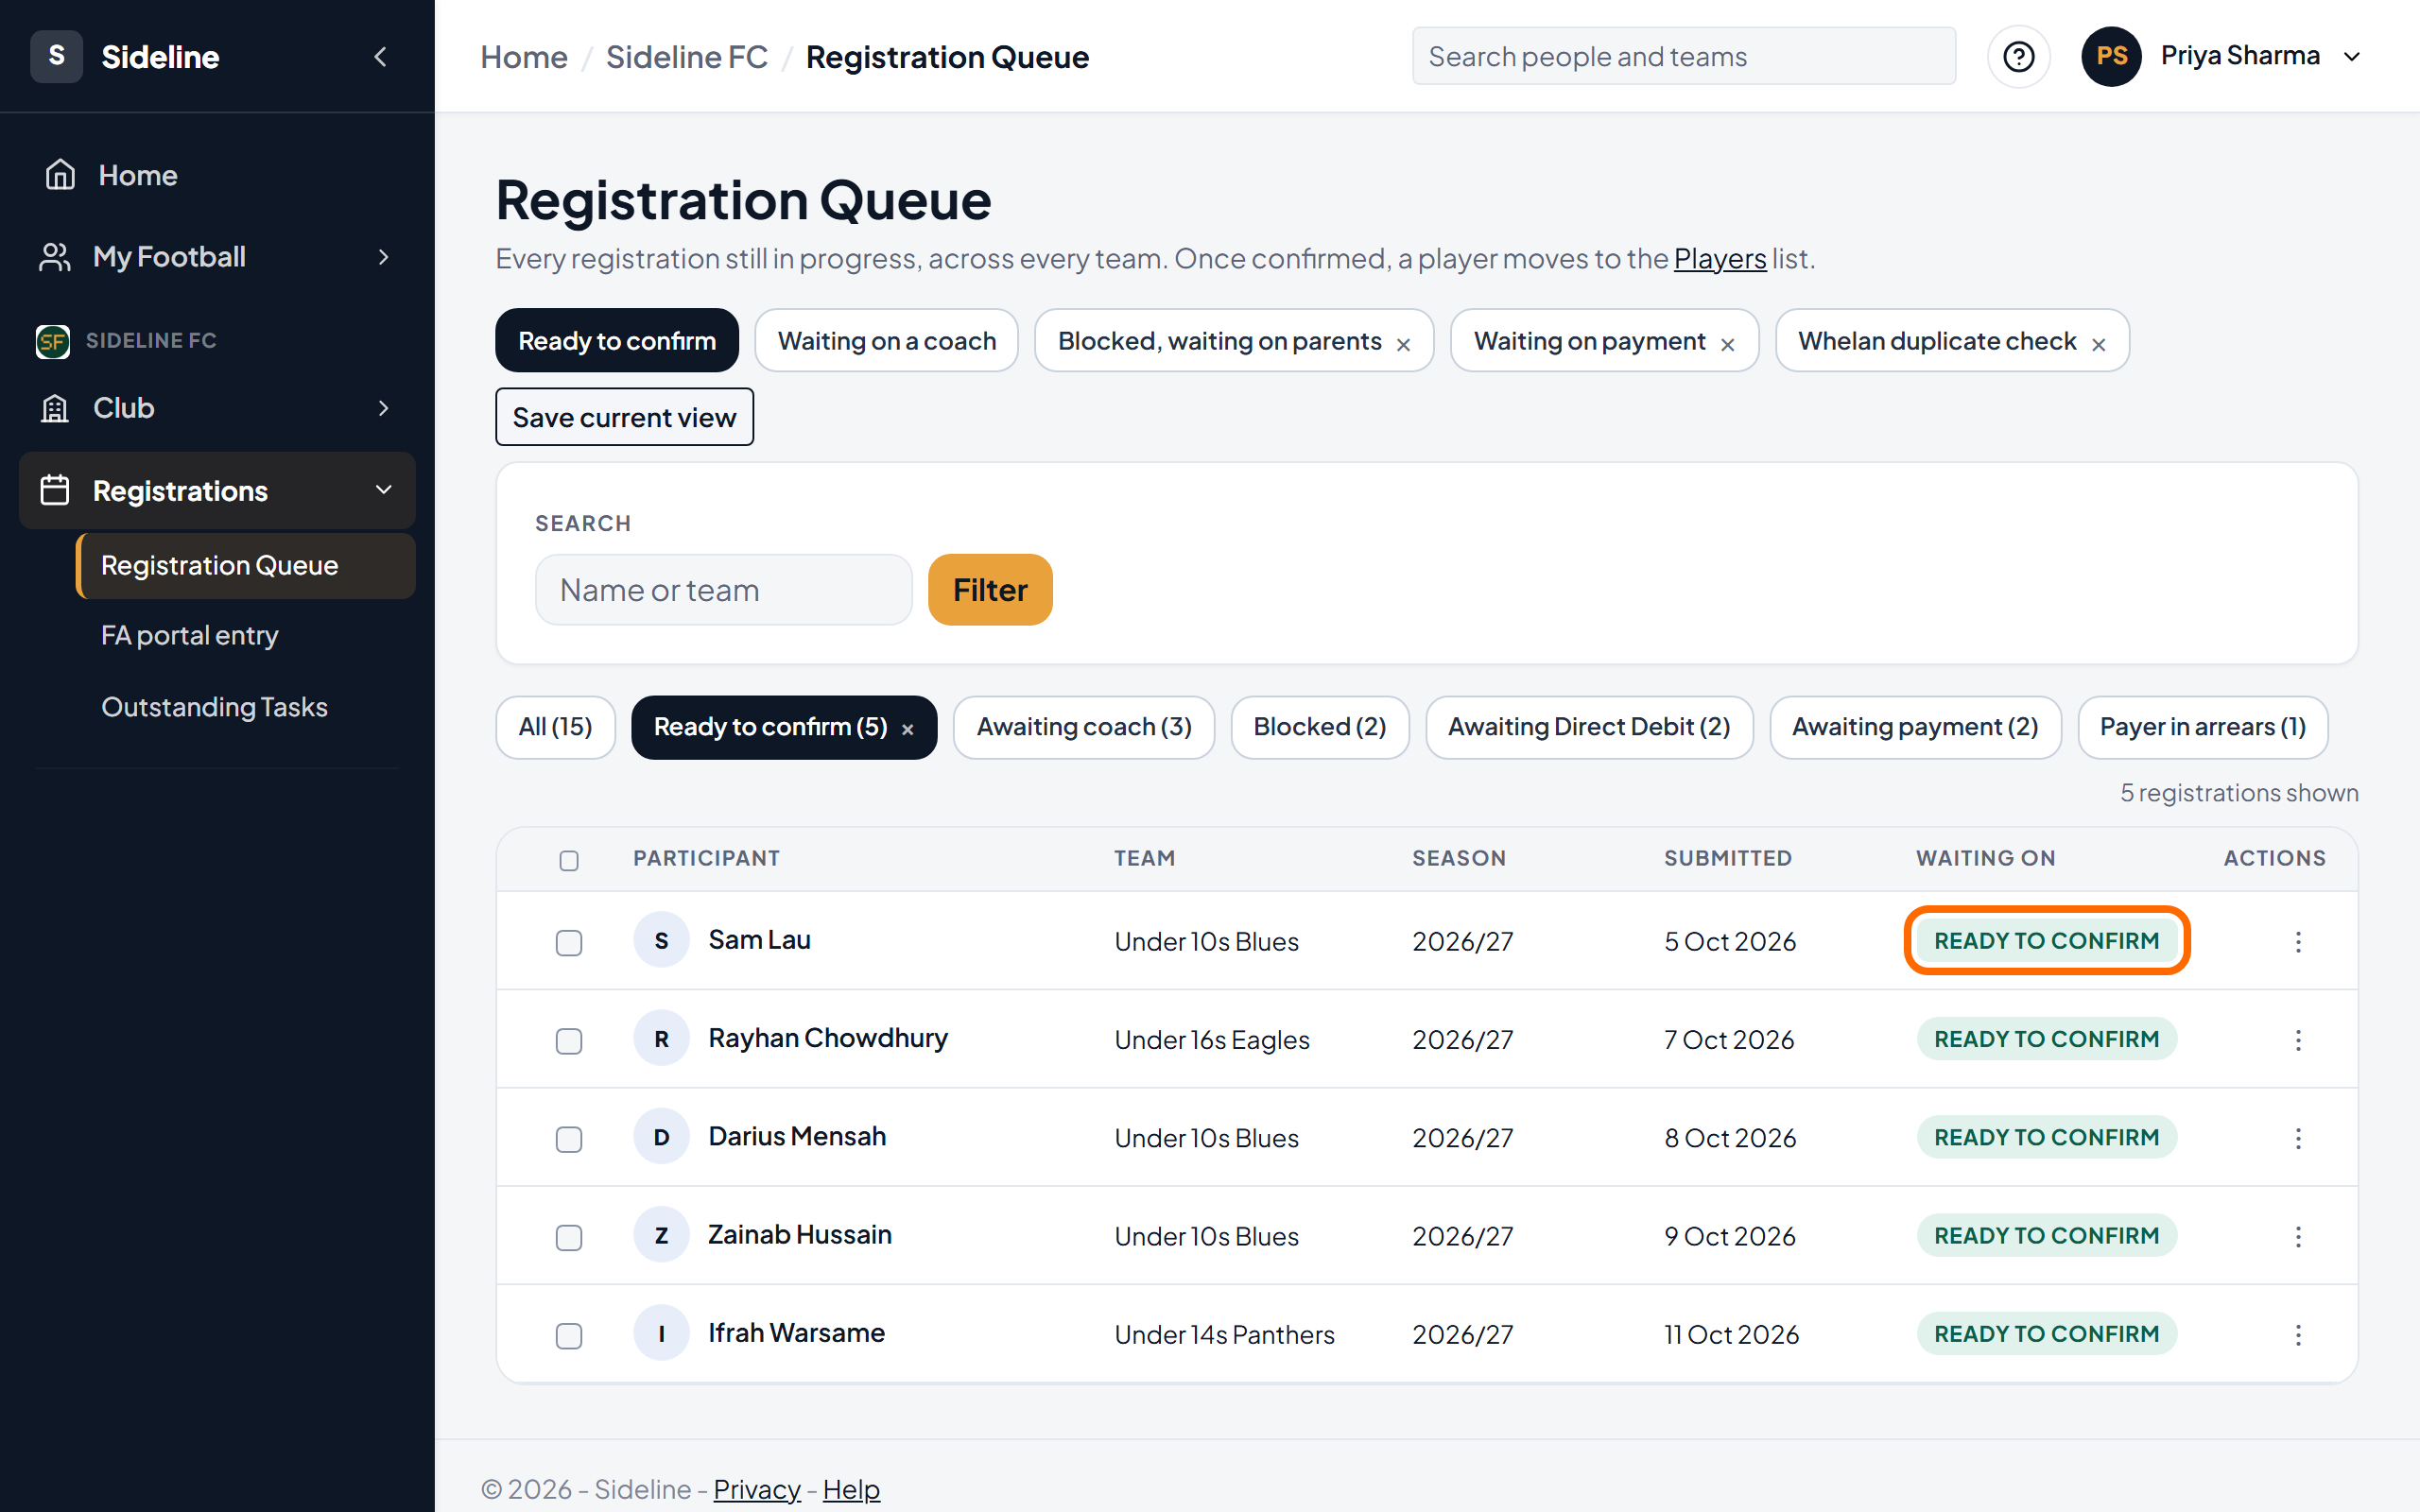Remove the Whelan duplicate check saved view
Viewport: 2420px width, 1512px height.
coord(2098,344)
